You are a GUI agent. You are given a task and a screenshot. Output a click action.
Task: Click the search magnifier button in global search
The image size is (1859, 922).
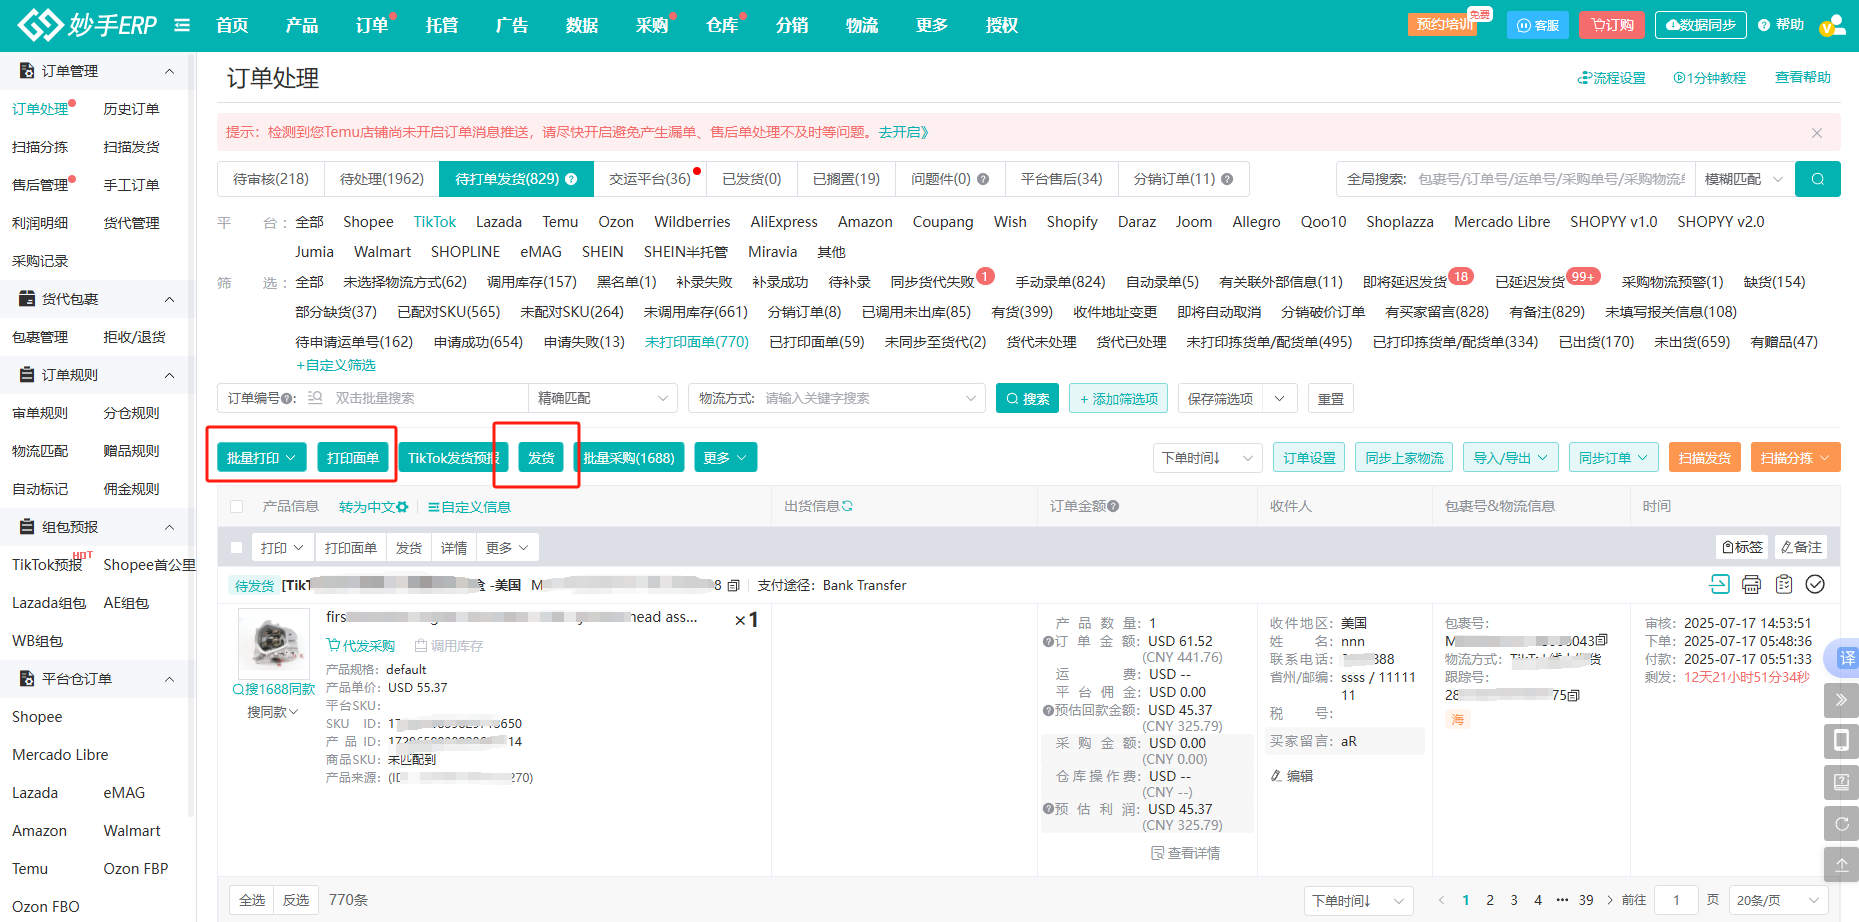coord(1817,179)
